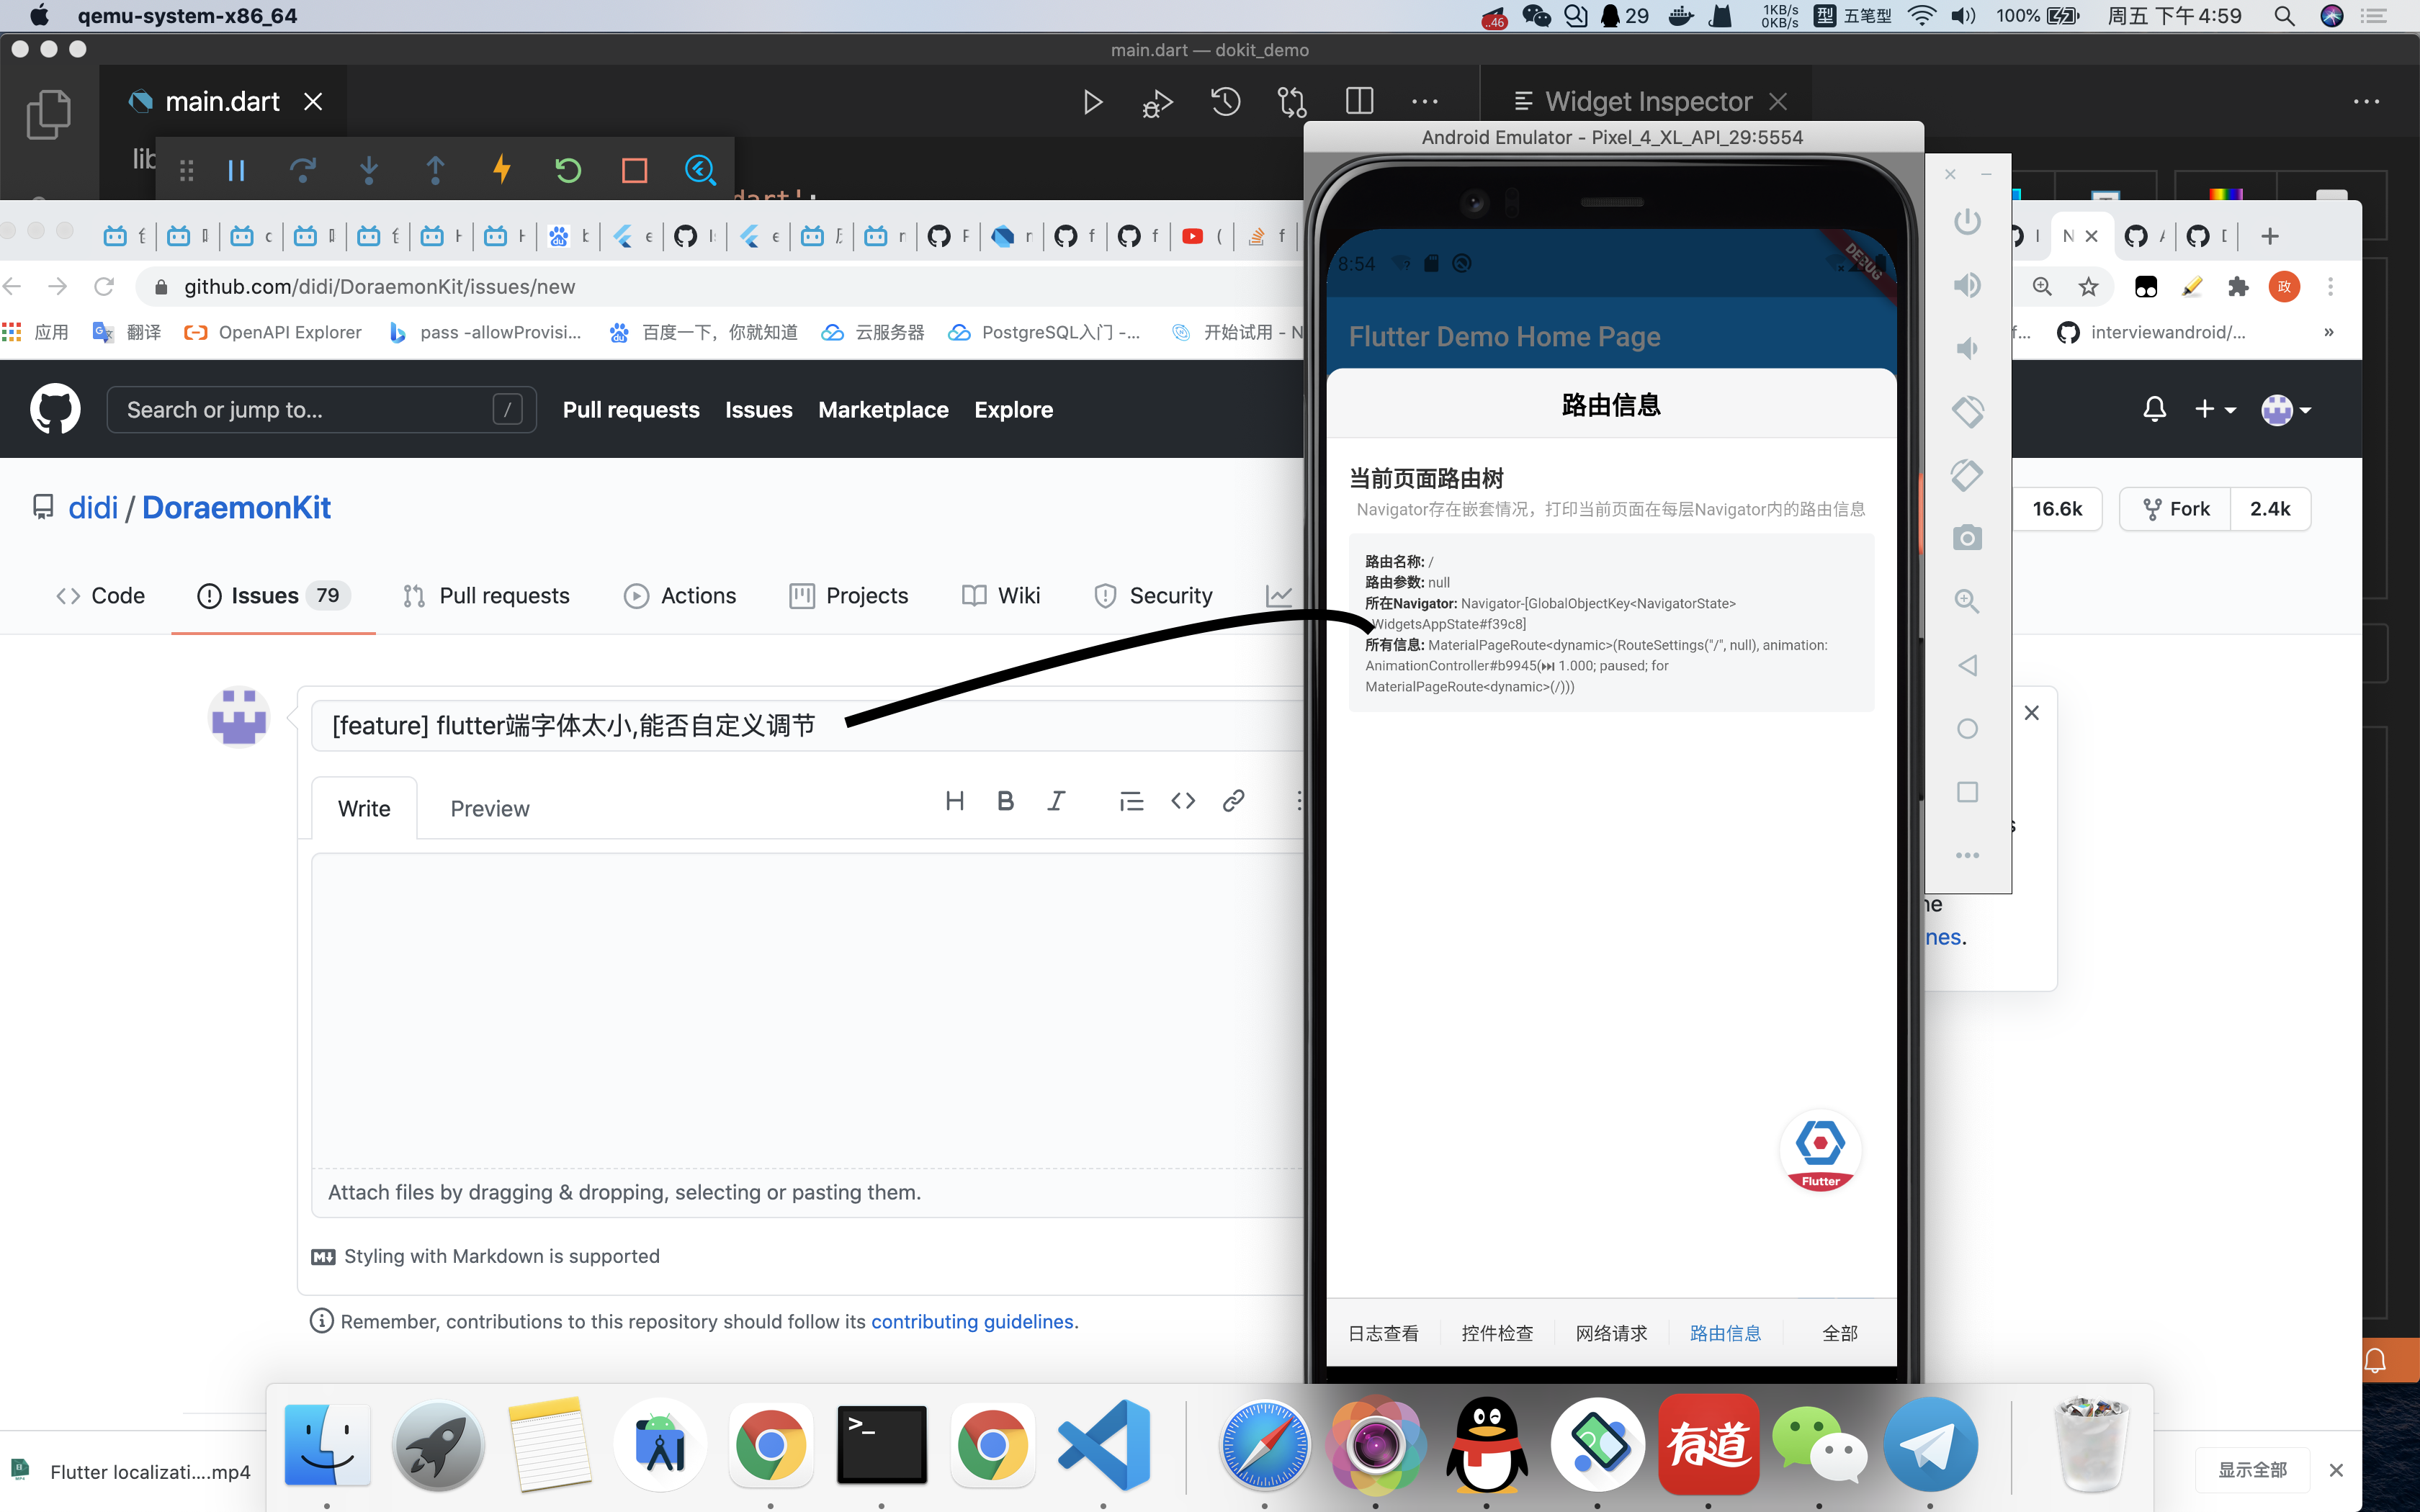The width and height of the screenshot is (2420, 1512).
Task: Apply bold formatting in the issue editor
Action: click(x=1005, y=800)
